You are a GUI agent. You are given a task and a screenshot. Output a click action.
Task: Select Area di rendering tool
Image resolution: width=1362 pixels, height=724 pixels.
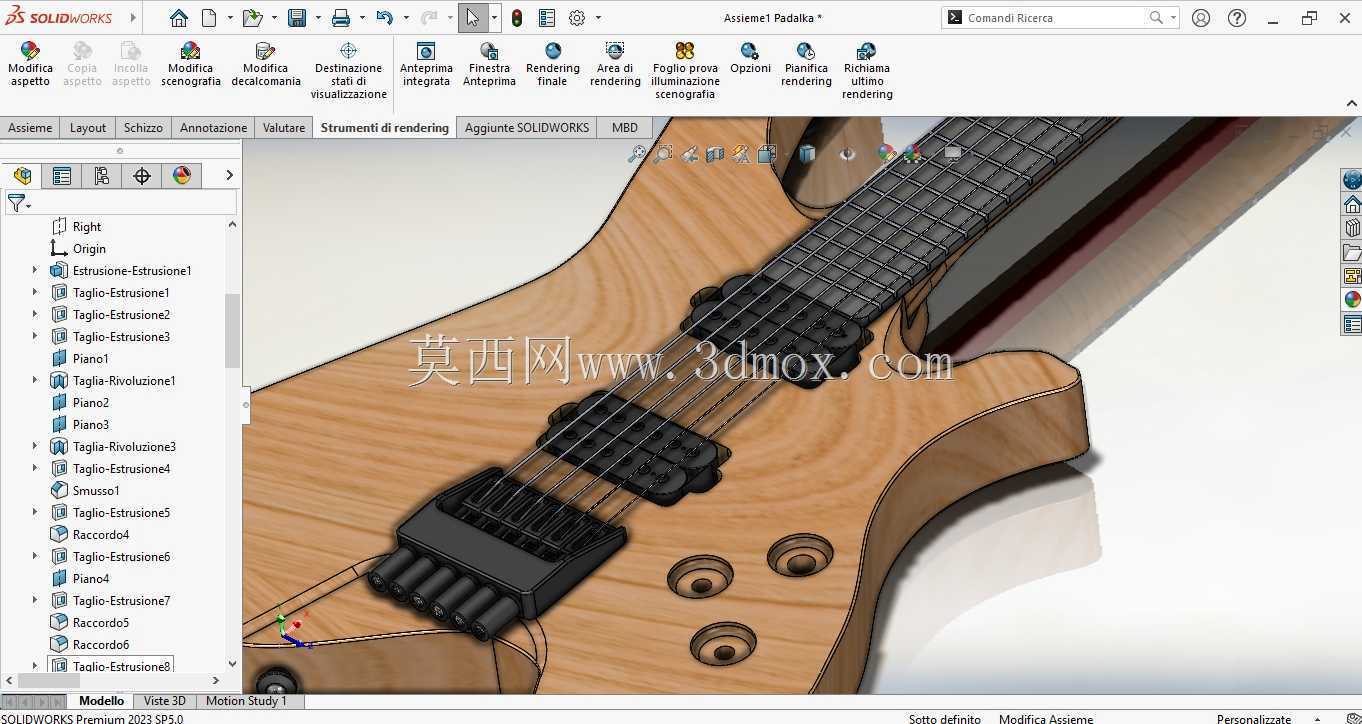[615, 64]
